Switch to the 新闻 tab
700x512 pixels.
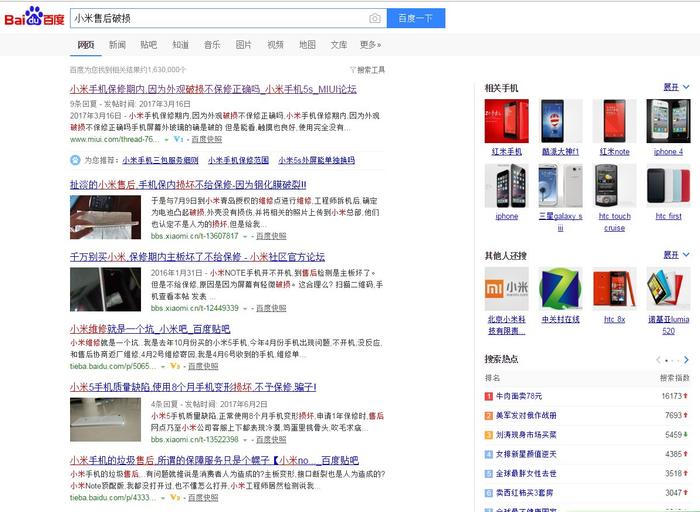click(117, 45)
